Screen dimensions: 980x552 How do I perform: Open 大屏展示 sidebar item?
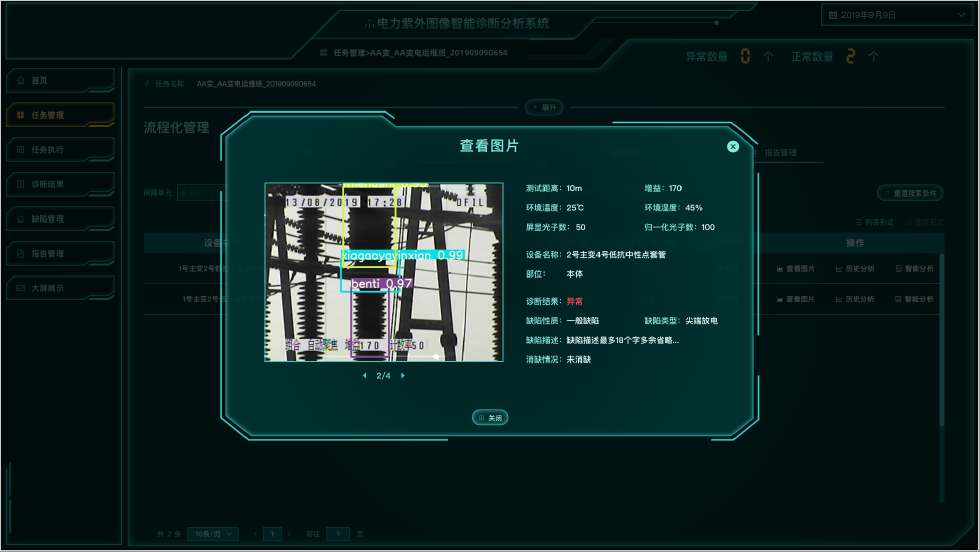(60, 288)
